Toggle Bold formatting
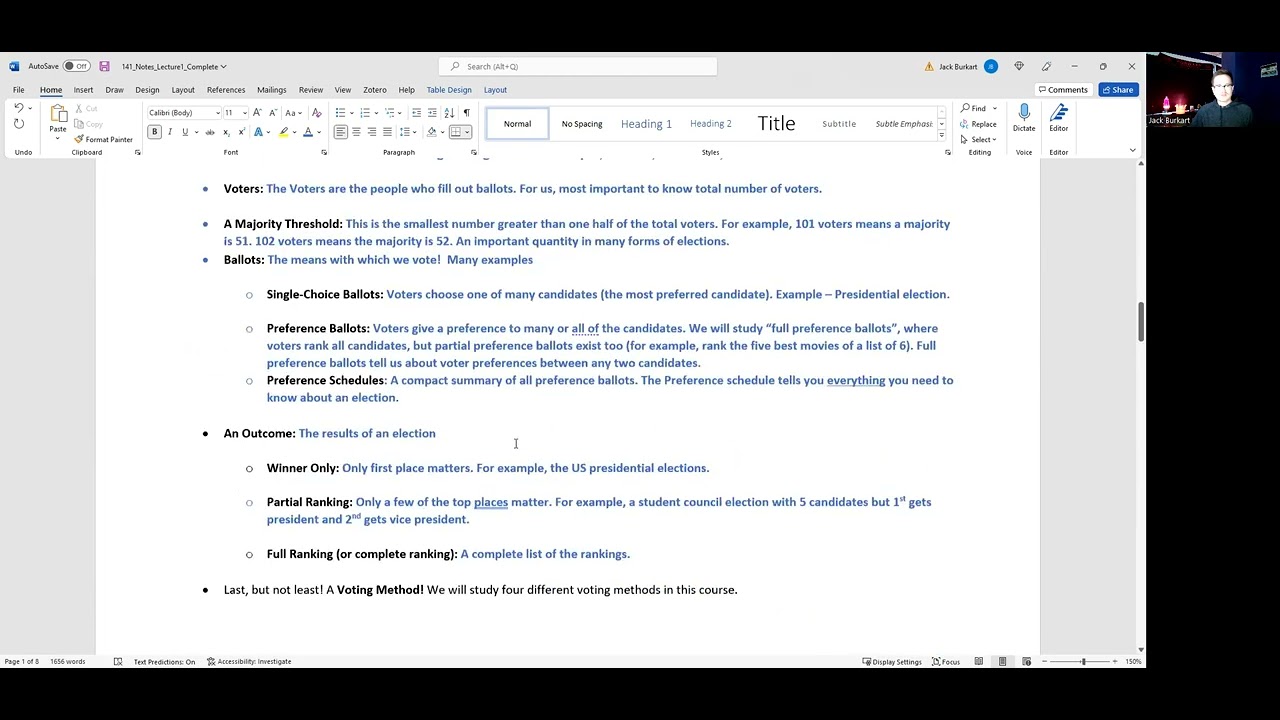 (x=154, y=132)
